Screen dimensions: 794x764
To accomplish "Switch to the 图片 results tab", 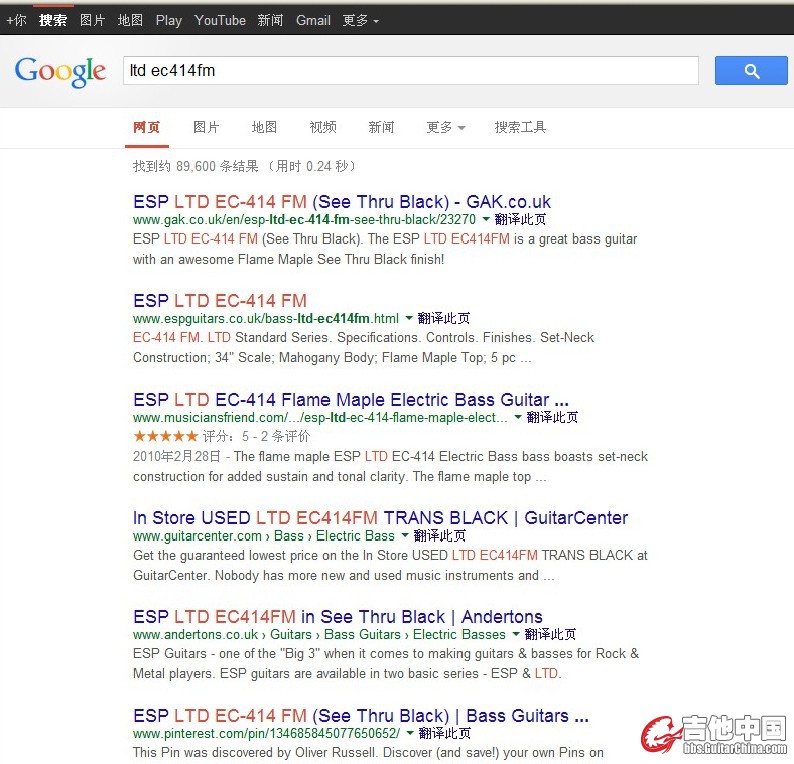I will [206, 127].
